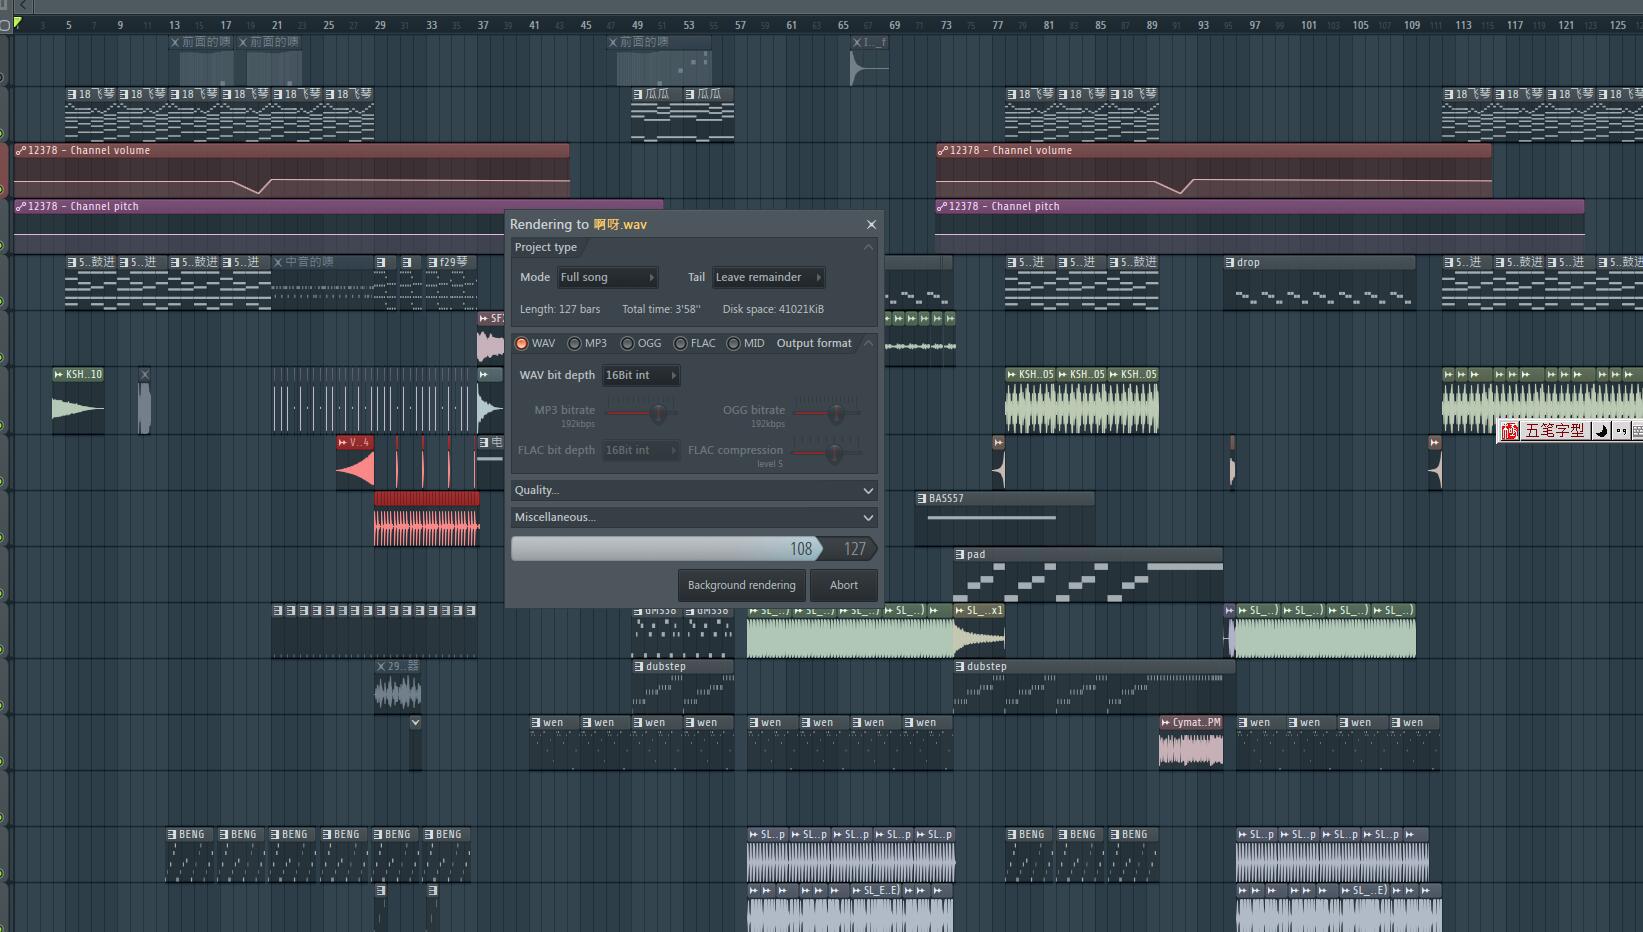Click bar 81 on the timeline ruler
1643x932 pixels.
click(1049, 25)
